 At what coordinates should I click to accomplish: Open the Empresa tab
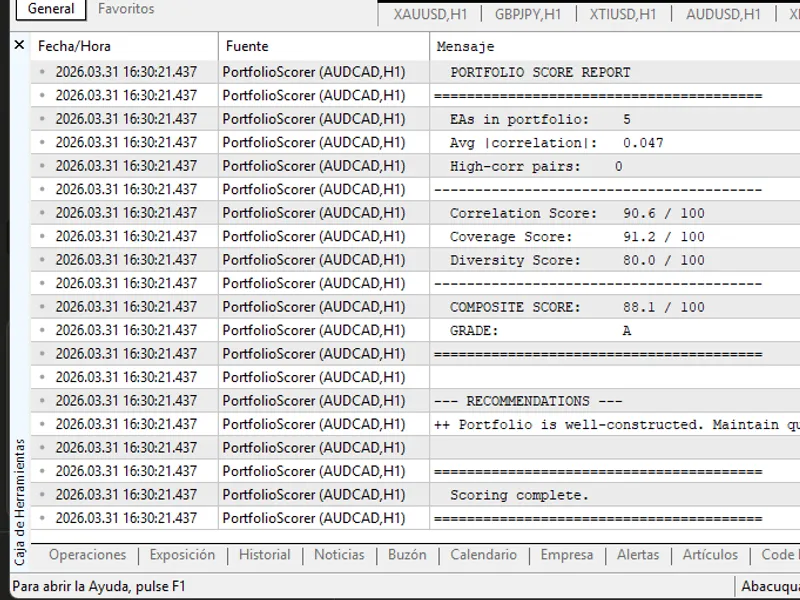click(x=567, y=555)
